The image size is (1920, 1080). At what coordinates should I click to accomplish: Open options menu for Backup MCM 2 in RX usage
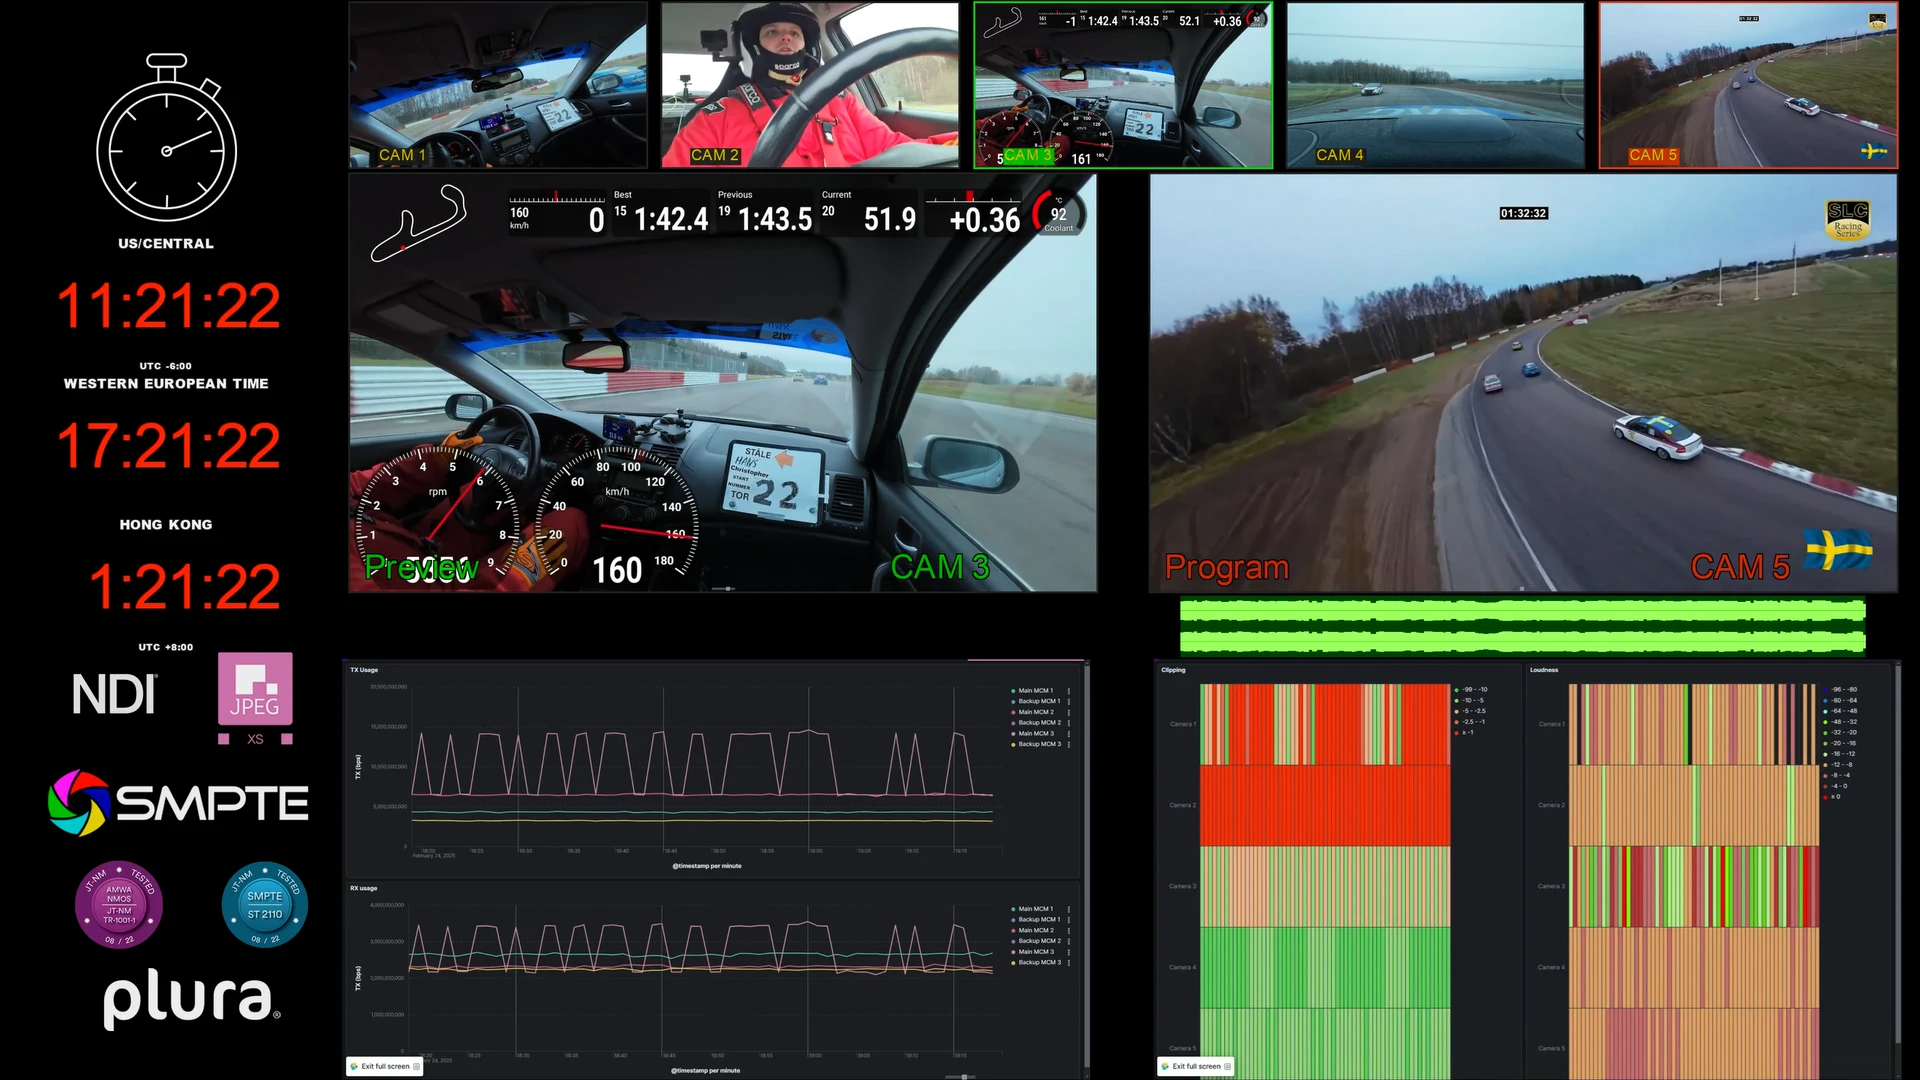pos(1069,941)
